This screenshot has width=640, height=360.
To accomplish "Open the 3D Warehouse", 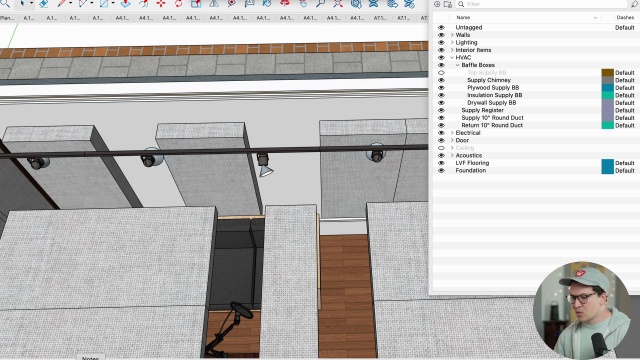I will (x=356, y=4).
